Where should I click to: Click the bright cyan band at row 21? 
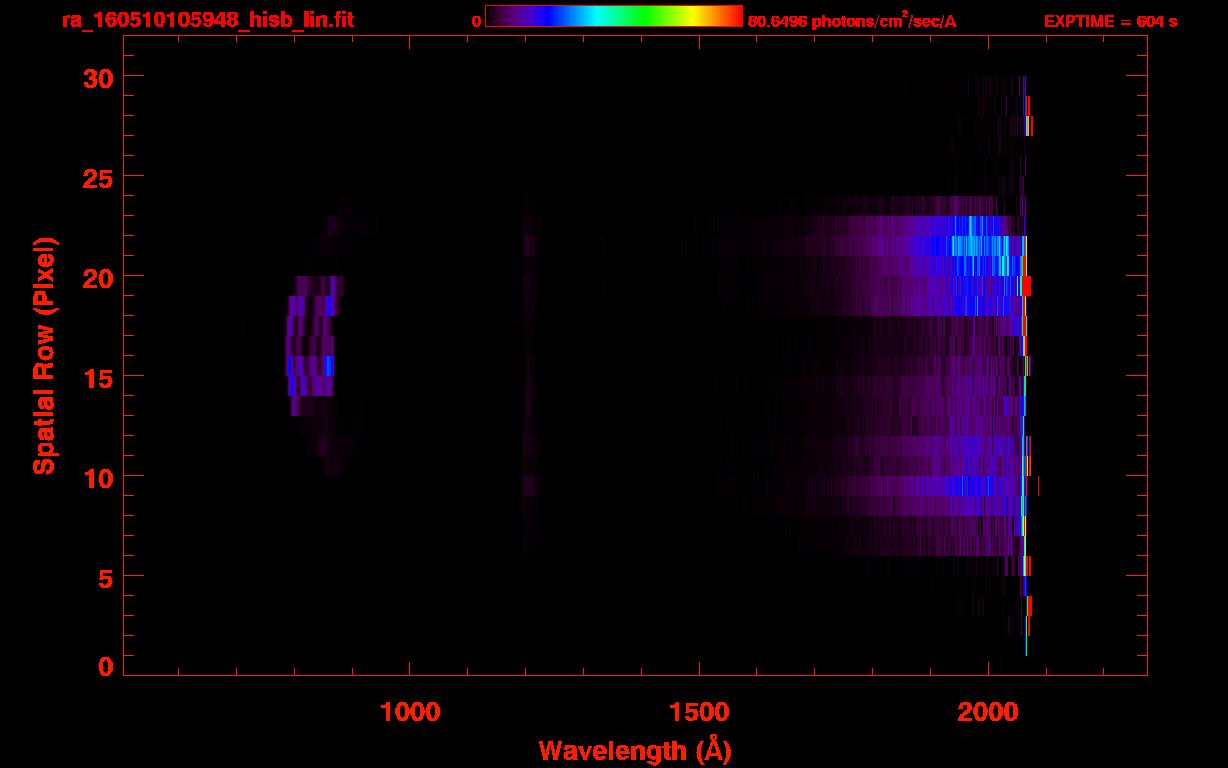(975, 246)
